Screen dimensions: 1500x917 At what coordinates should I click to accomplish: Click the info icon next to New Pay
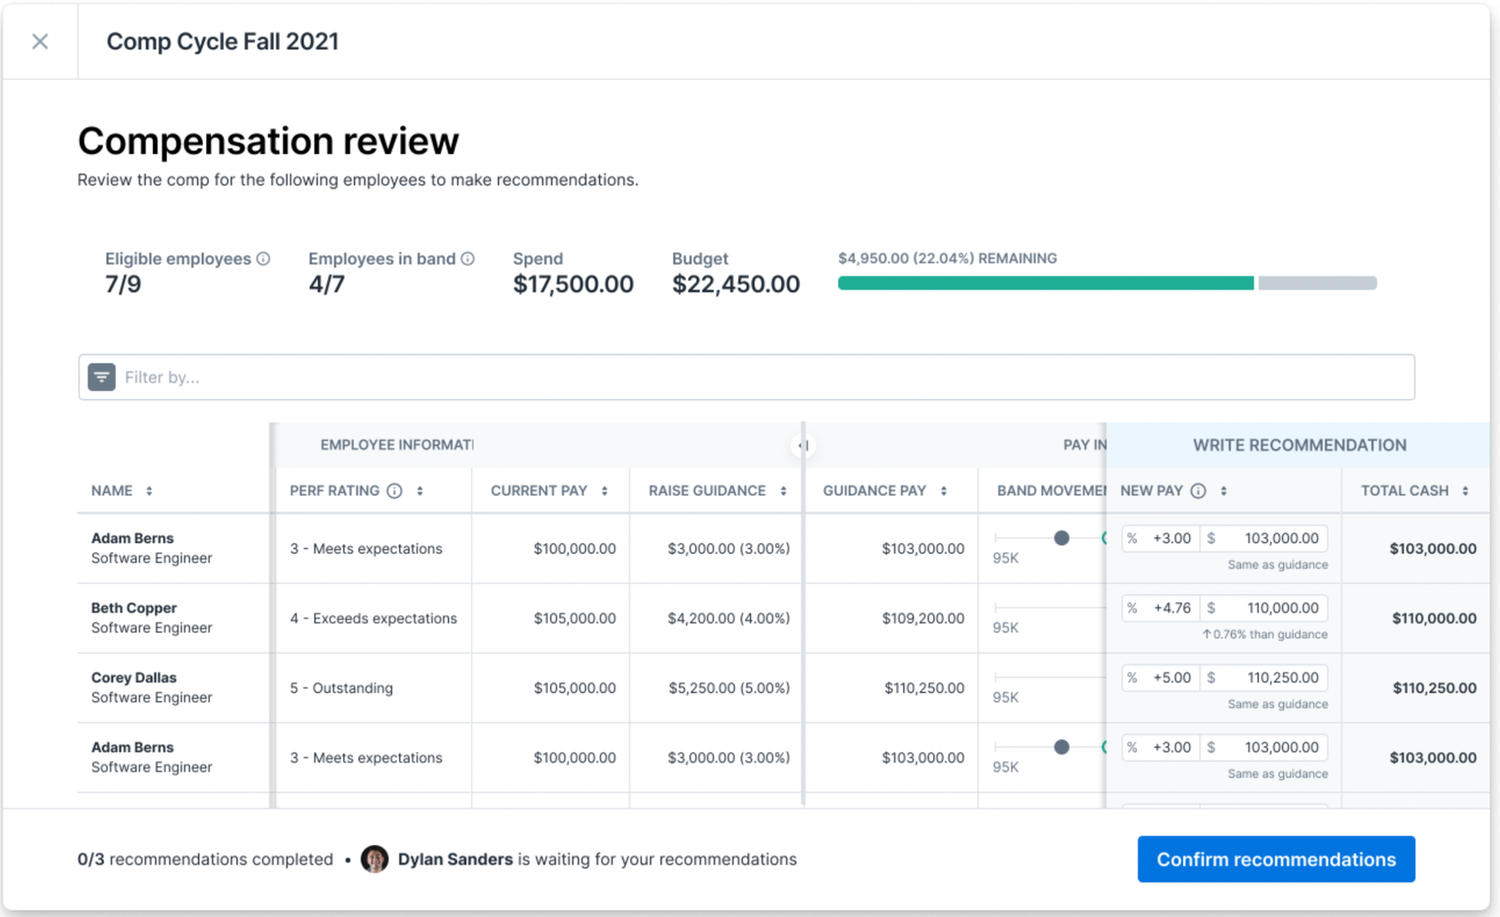pos(1198,491)
